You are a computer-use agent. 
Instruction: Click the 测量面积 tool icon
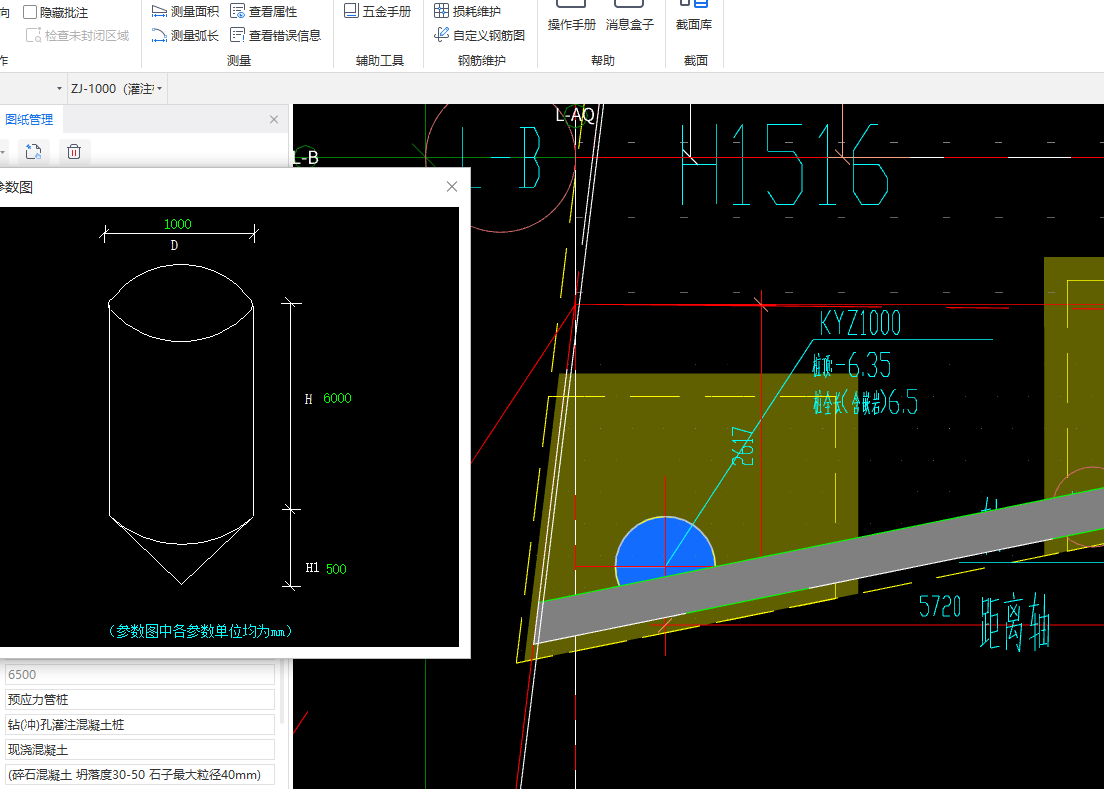coord(159,11)
